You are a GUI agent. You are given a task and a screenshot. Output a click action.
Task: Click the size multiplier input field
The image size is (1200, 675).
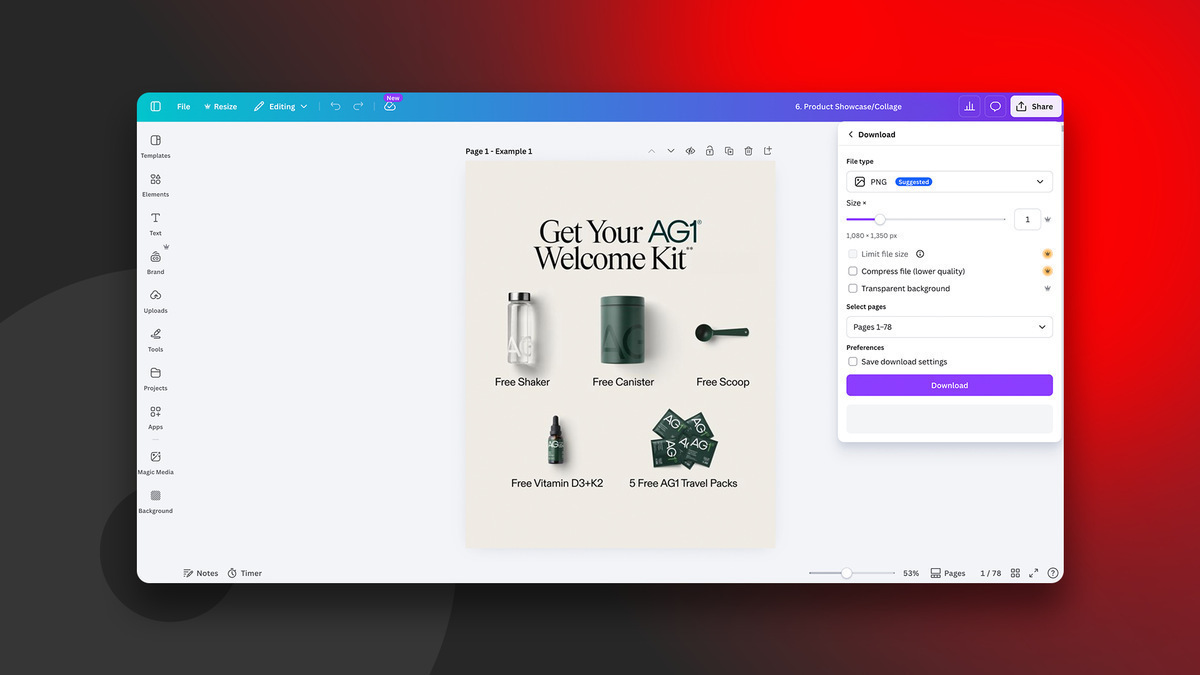click(x=1027, y=219)
